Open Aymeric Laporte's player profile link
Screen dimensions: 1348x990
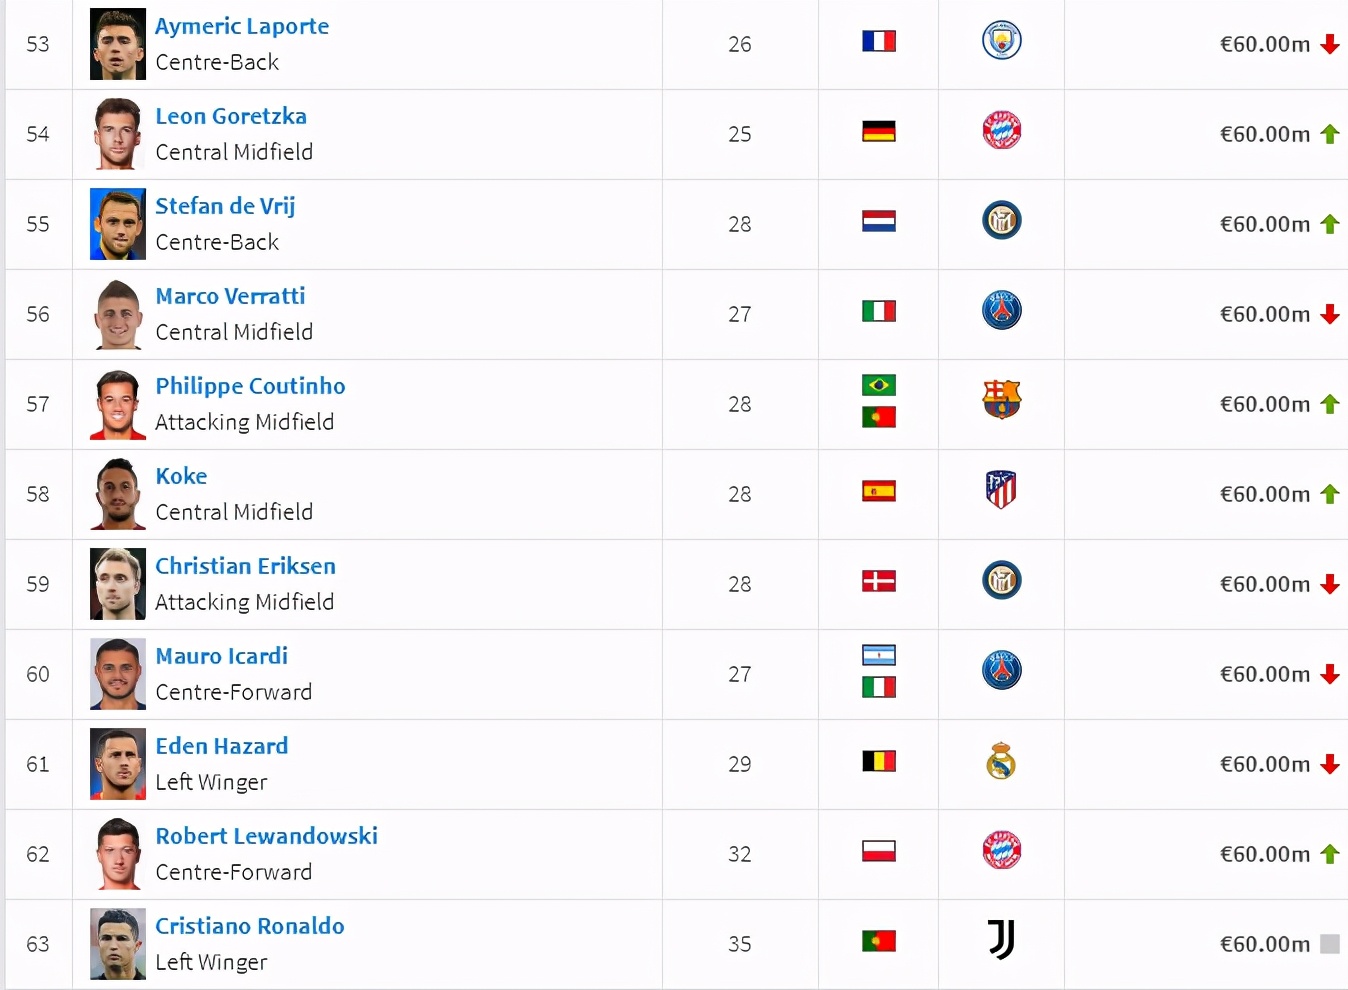tap(242, 26)
